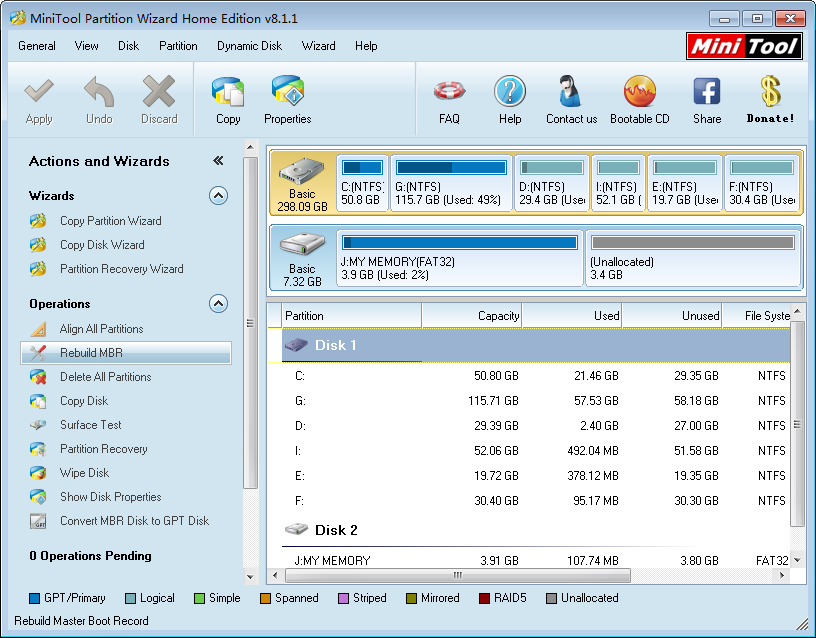The width and height of the screenshot is (816, 638).
Task: Launch Copy Partition Wizard link
Action: click(x=111, y=221)
